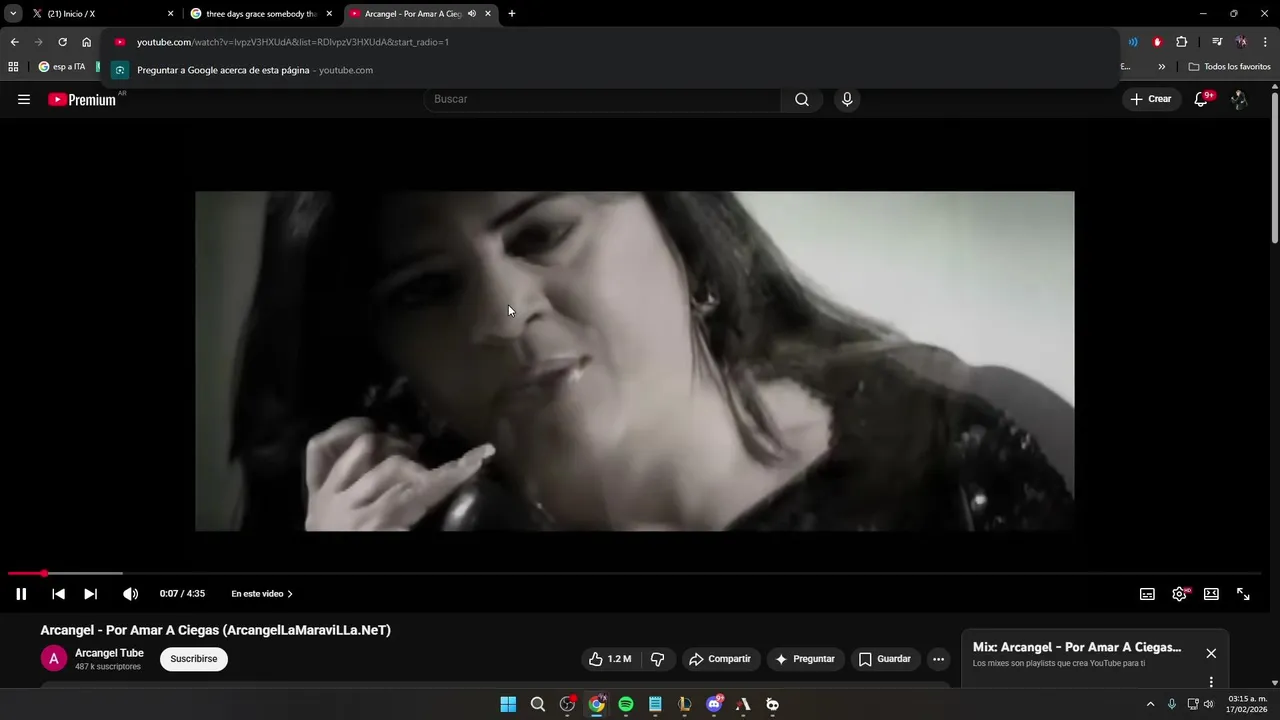Open Spotify from taskbar
Image resolution: width=1280 pixels, height=720 pixels.
click(626, 704)
